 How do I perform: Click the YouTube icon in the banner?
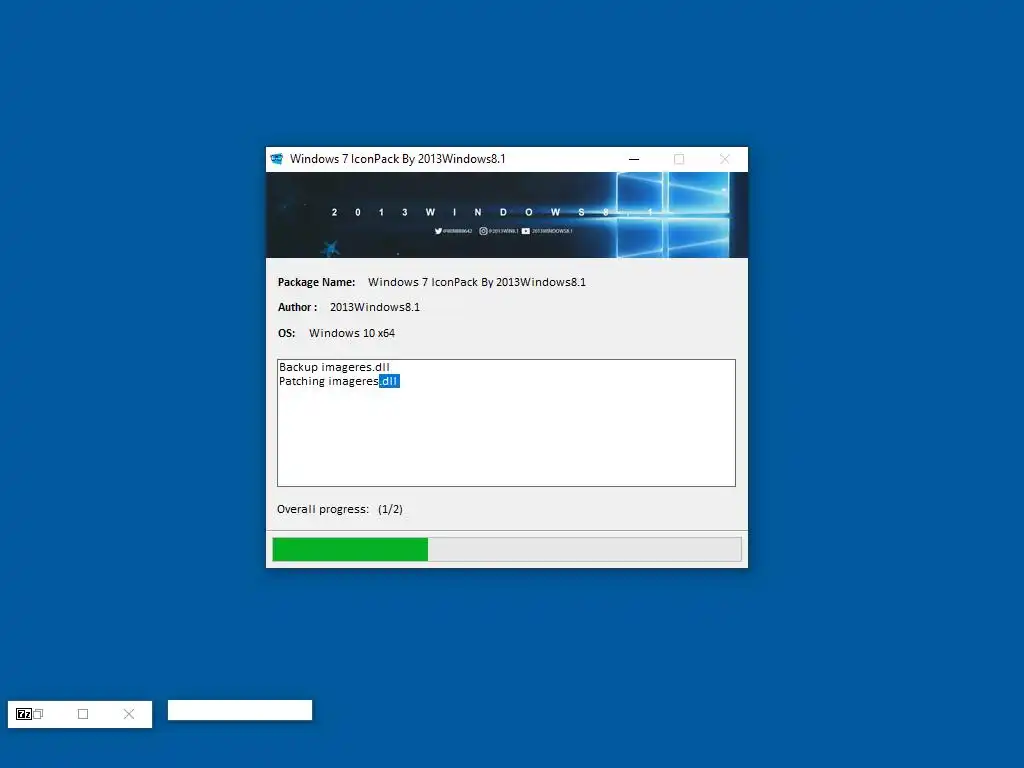[526, 231]
